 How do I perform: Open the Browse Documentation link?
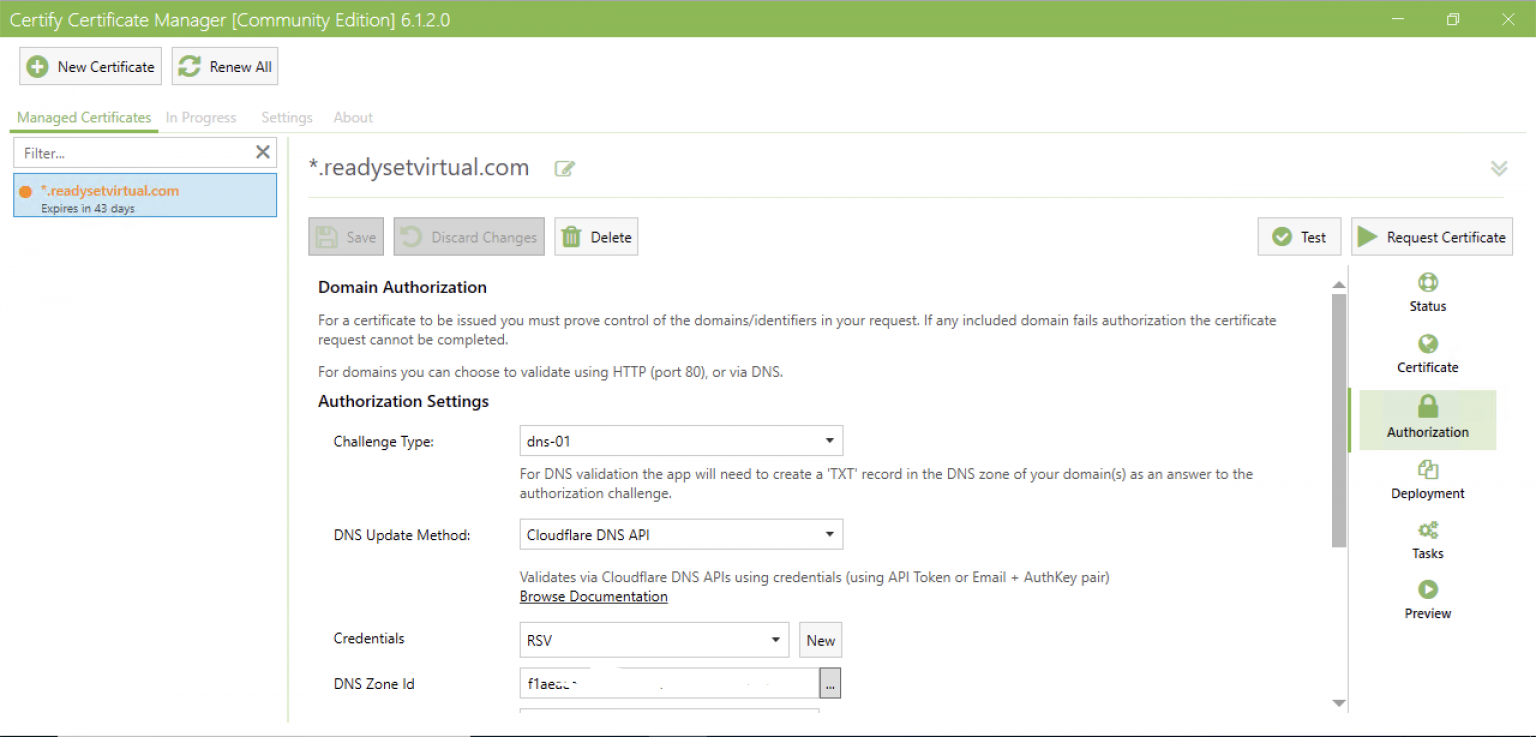pyautogui.click(x=593, y=596)
